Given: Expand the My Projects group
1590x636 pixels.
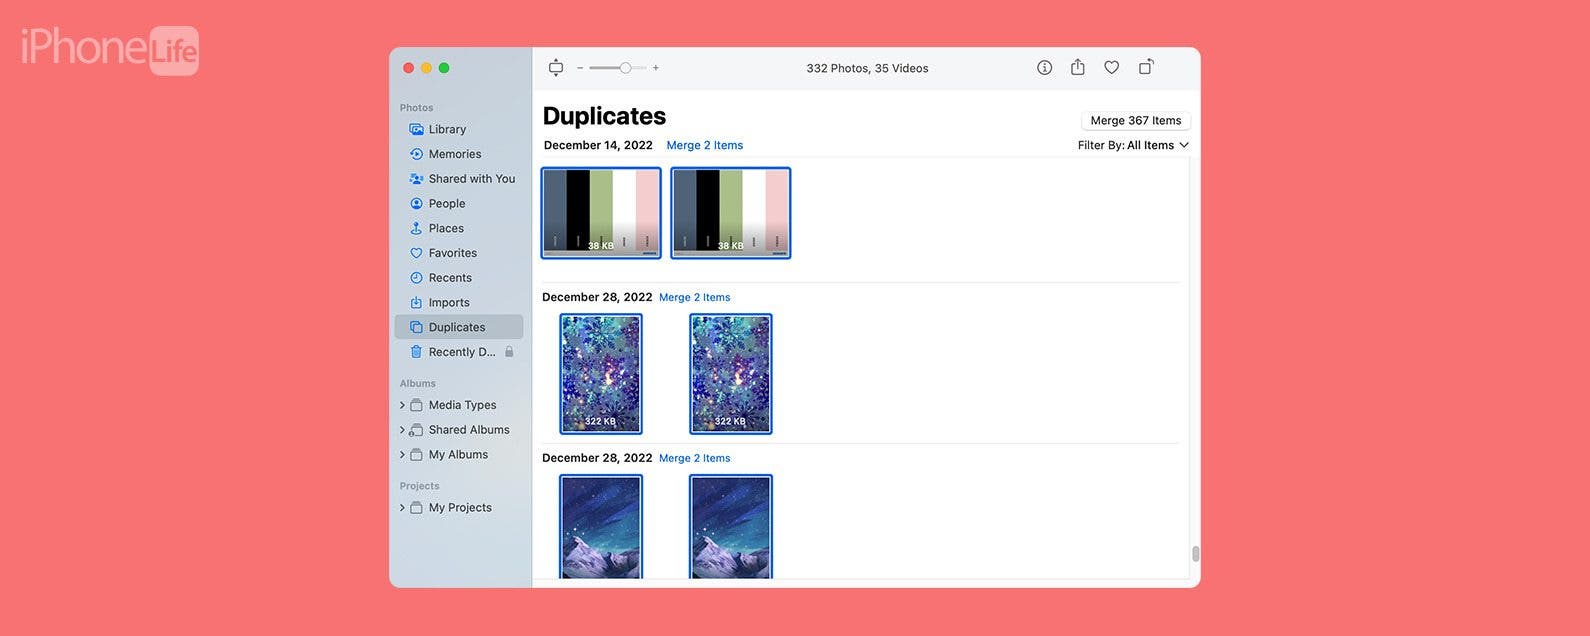Looking at the screenshot, I should [402, 508].
